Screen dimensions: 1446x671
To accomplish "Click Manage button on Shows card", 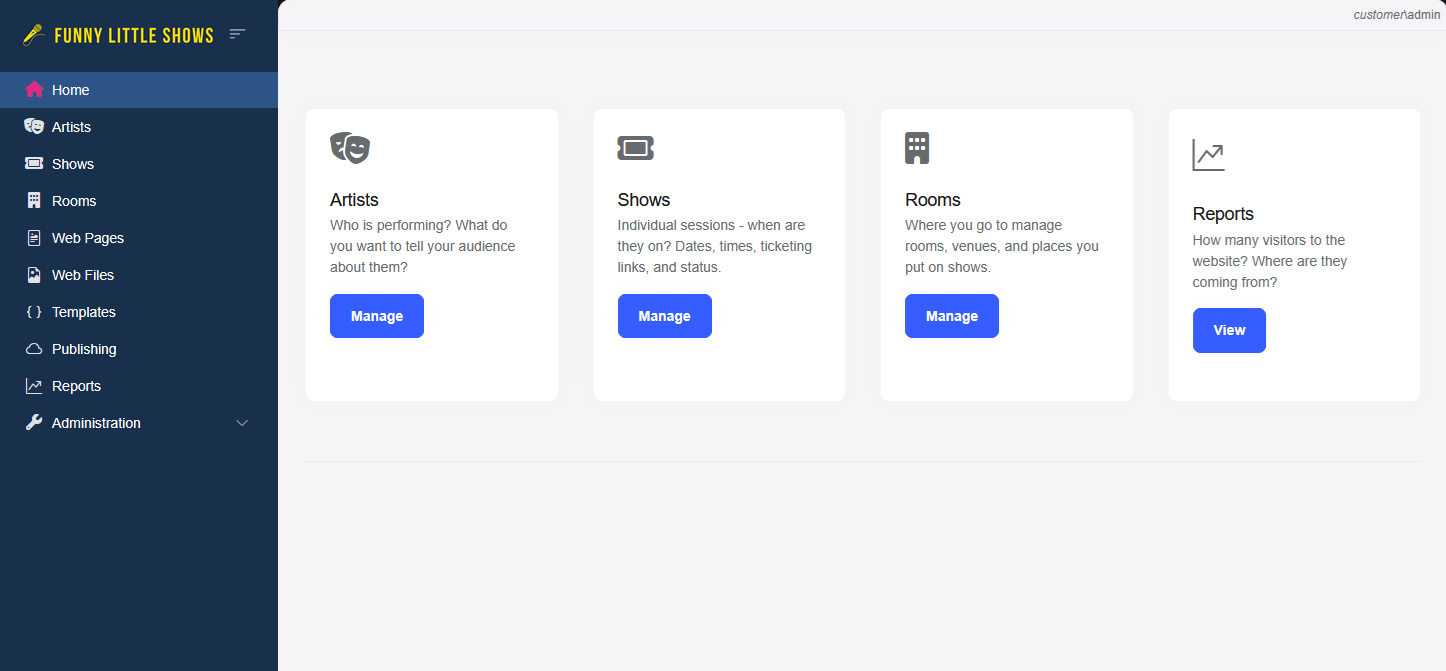I will pyautogui.click(x=665, y=316).
